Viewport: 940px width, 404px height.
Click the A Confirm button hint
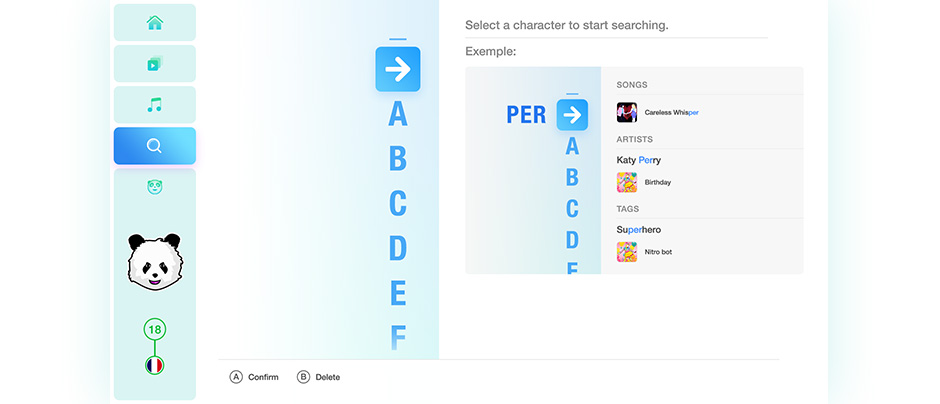(254, 377)
